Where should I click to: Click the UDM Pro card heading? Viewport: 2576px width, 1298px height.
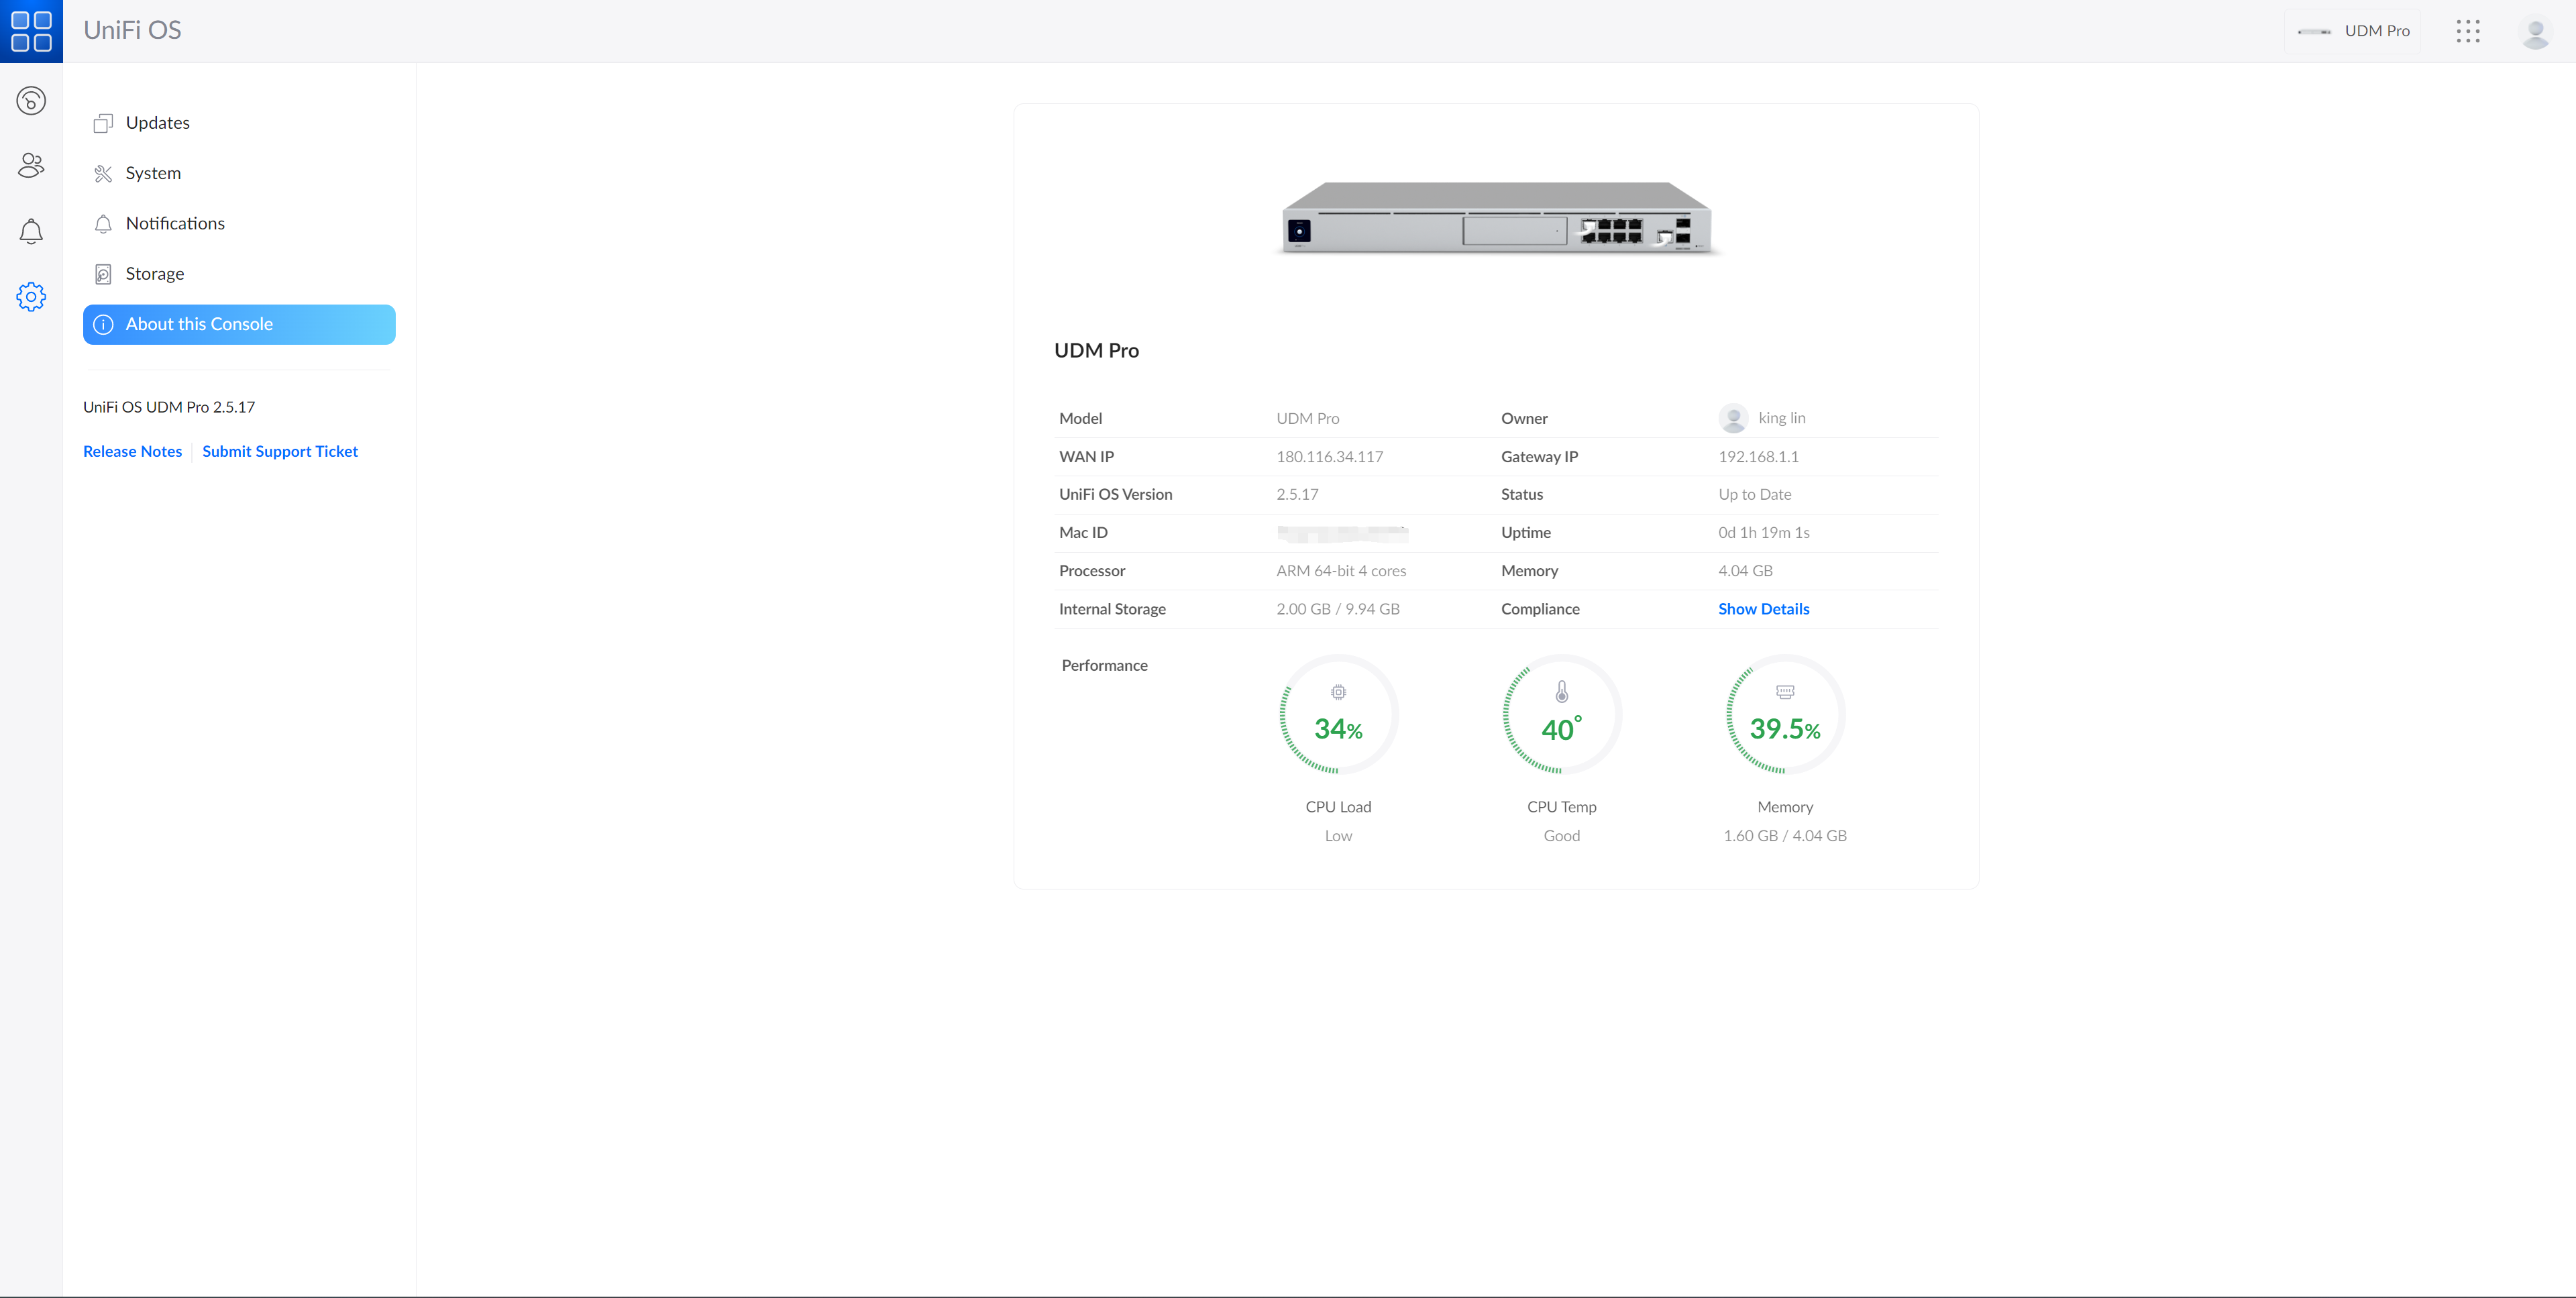click(x=1096, y=351)
